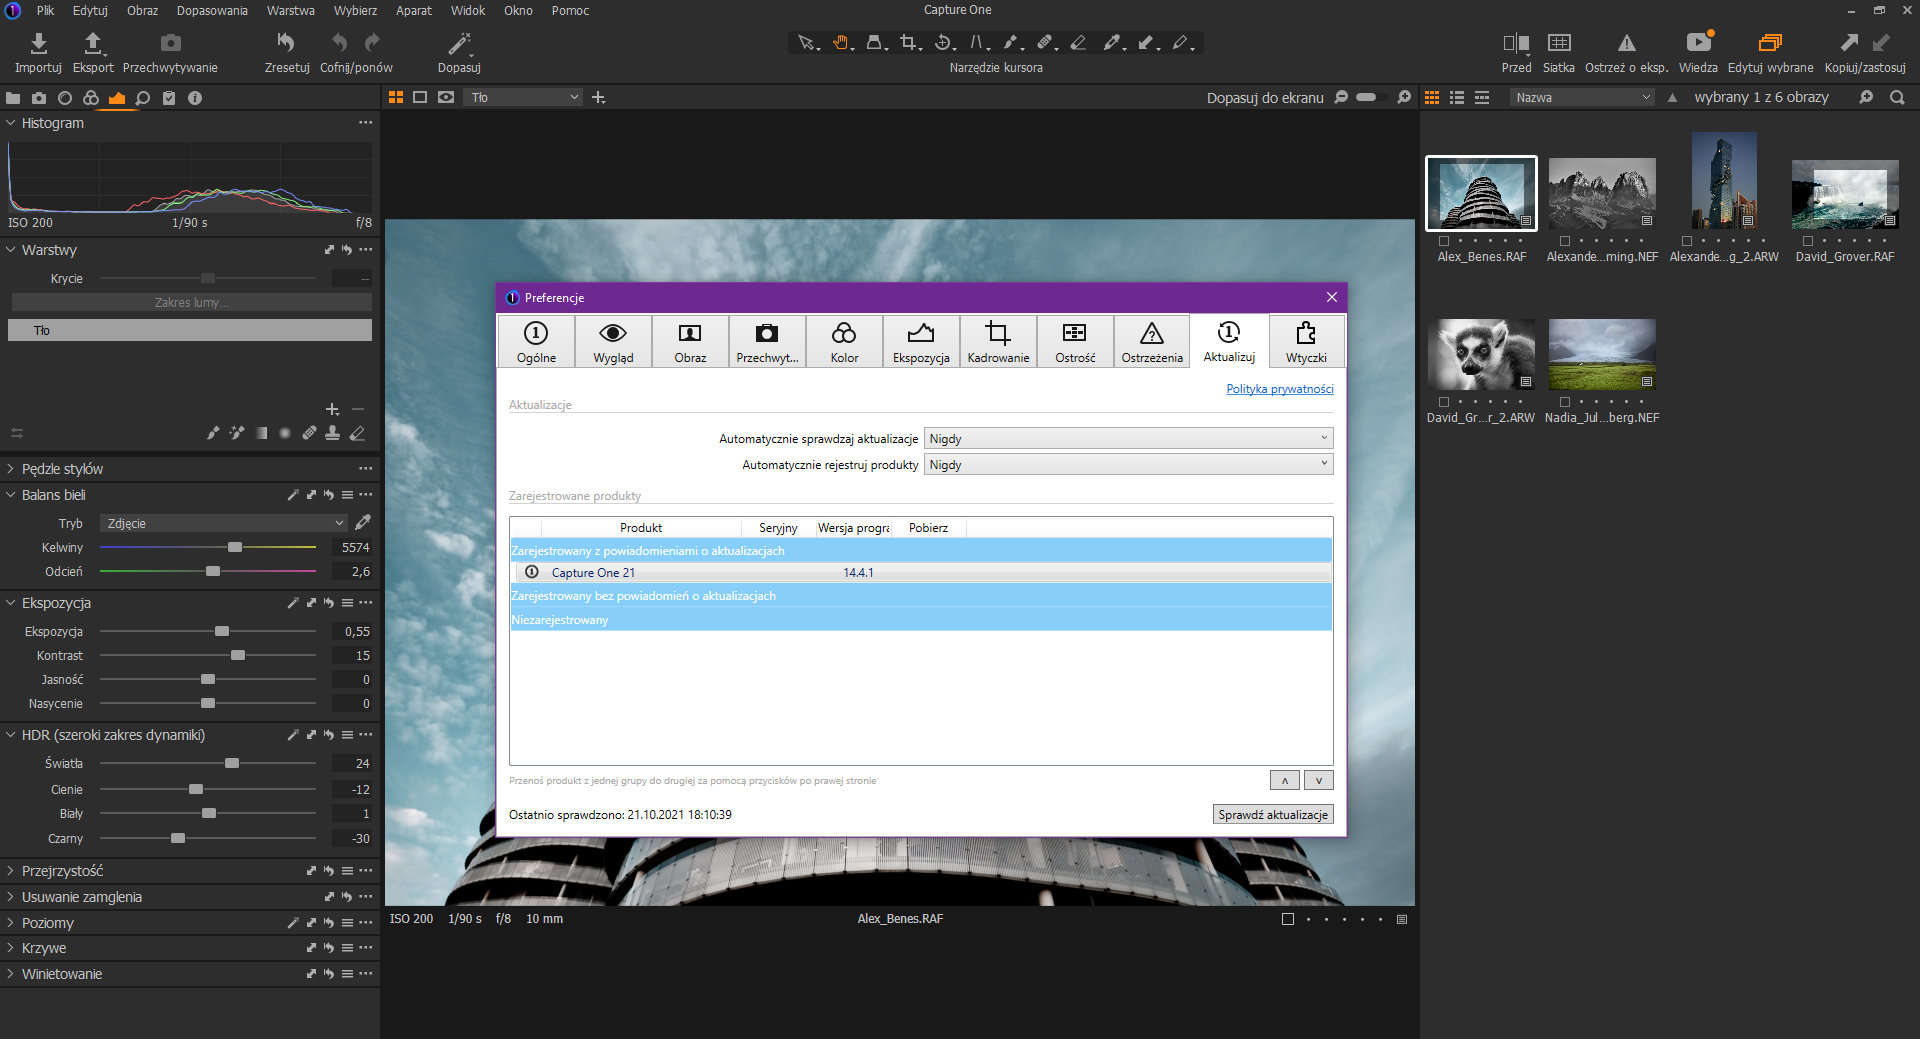
Task: Click the Eksport export icon
Action: [x=93, y=43]
